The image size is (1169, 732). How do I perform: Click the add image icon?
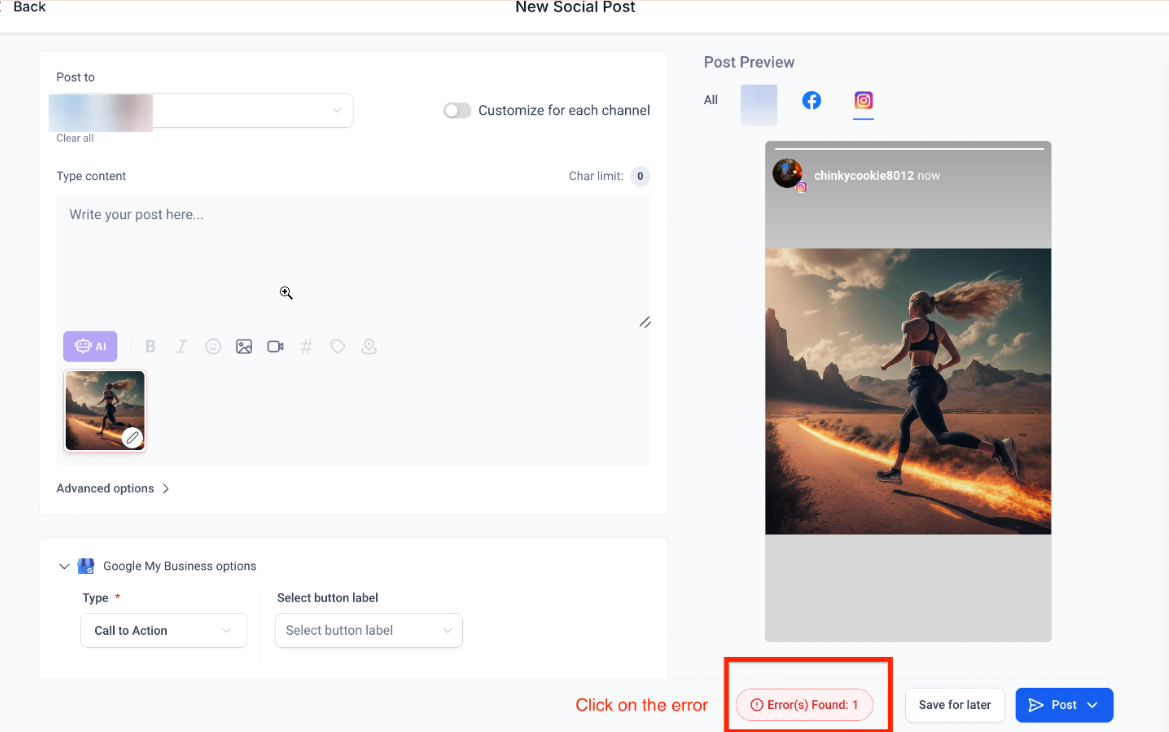244,347
